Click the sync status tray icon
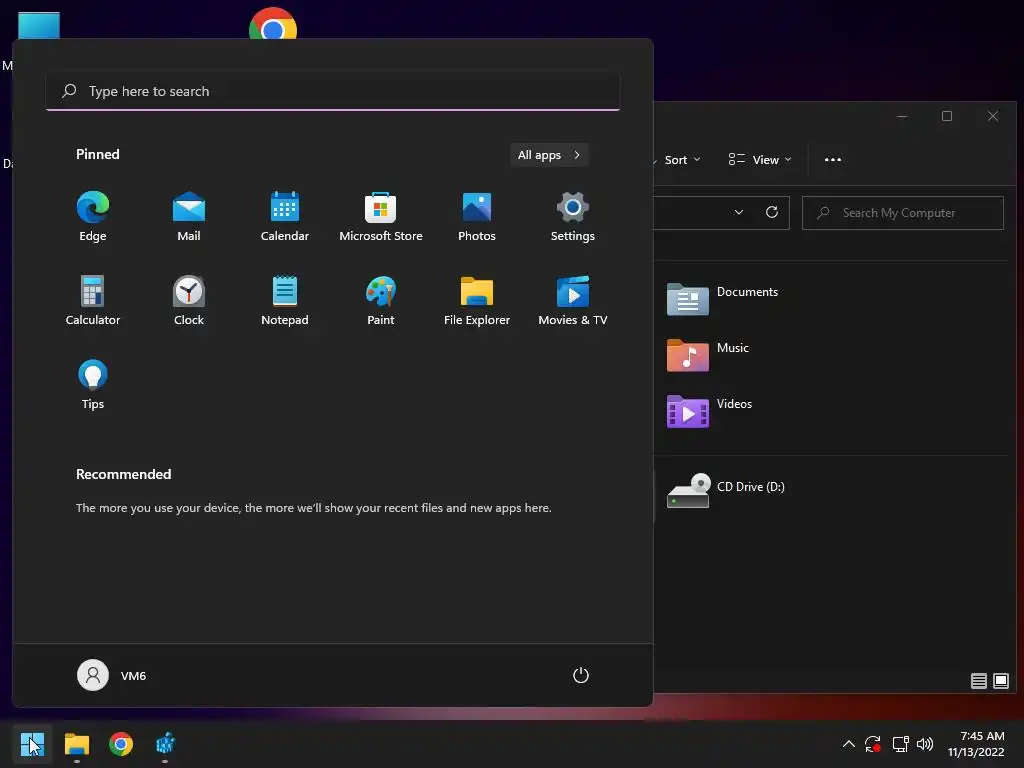Screen dimensions: 1024x768 click(x=872, y=744)
